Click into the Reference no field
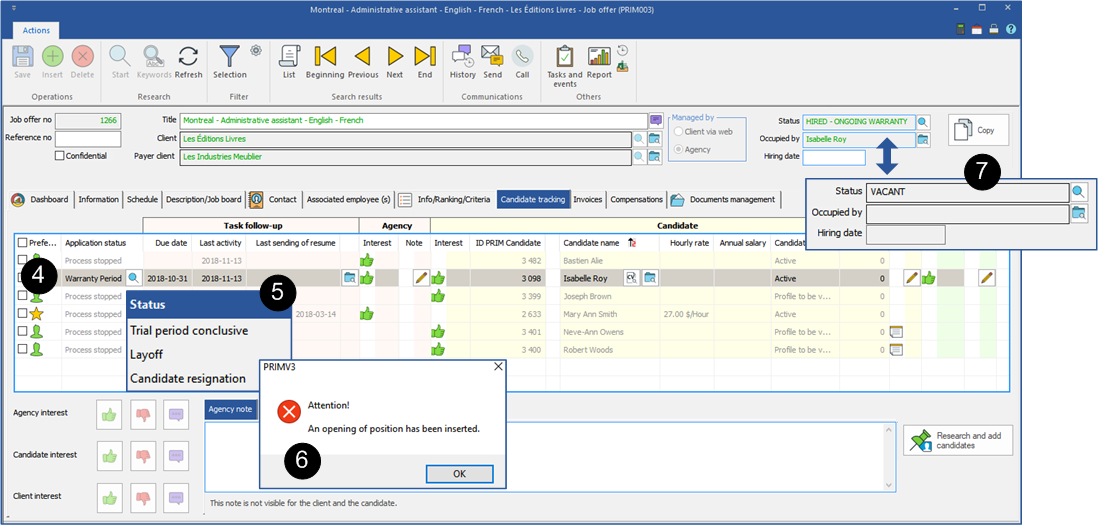 88,139
